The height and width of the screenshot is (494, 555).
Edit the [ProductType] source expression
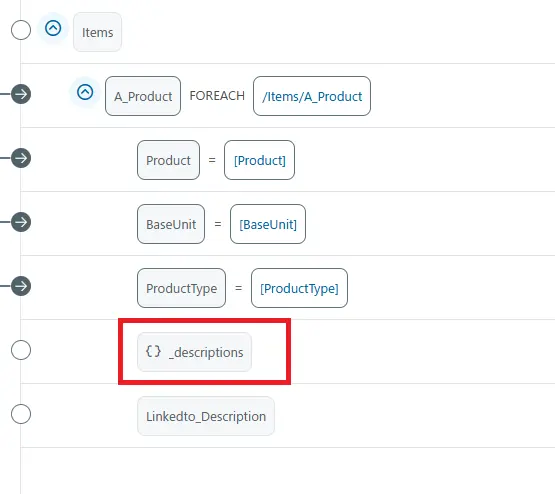pos(299,288)
